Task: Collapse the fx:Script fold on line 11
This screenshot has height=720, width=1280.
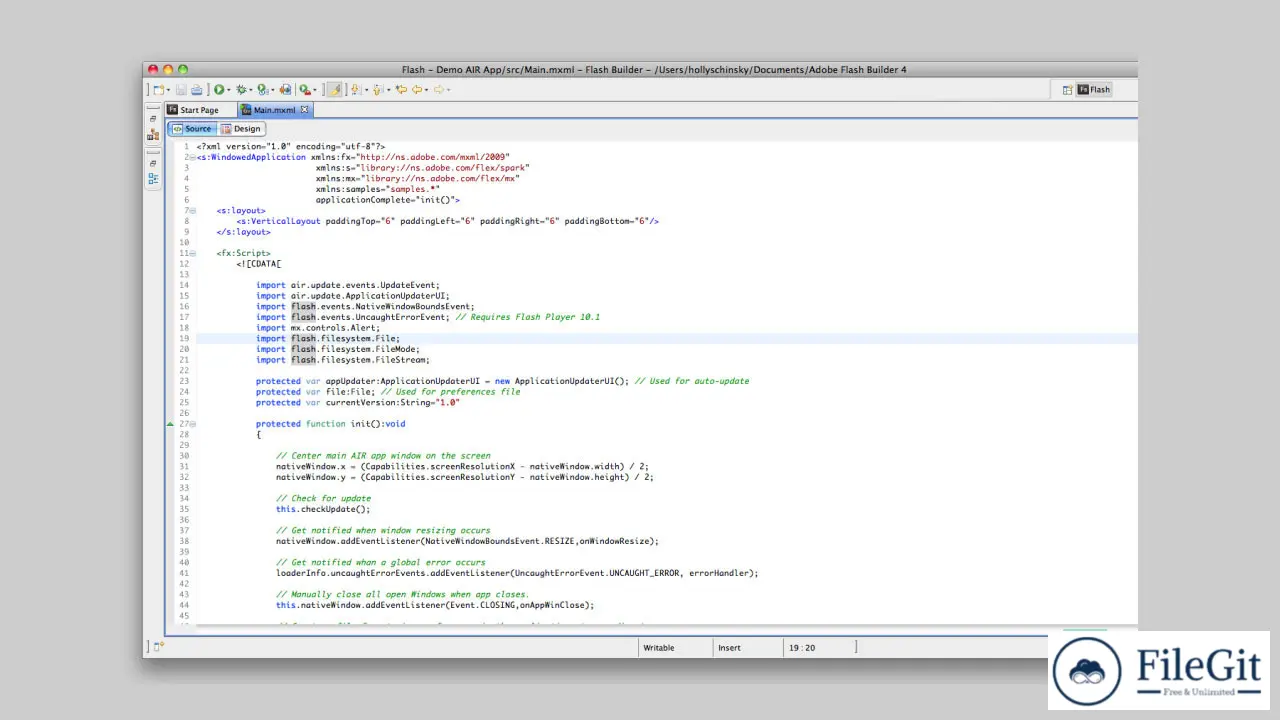Action: coord(192,254)
